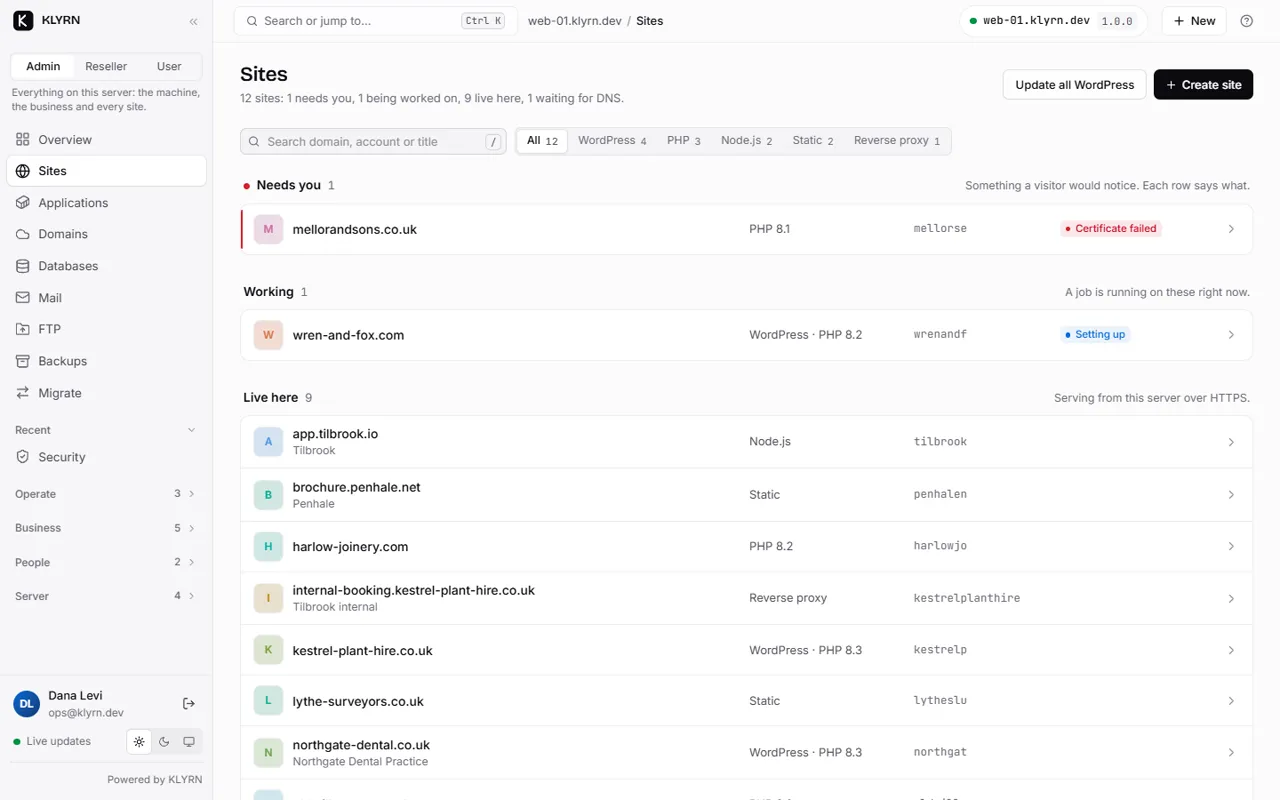Switch to Admin role view
Image resolution: width=1280 pixels, height=800 pixels.
(43, 66)
